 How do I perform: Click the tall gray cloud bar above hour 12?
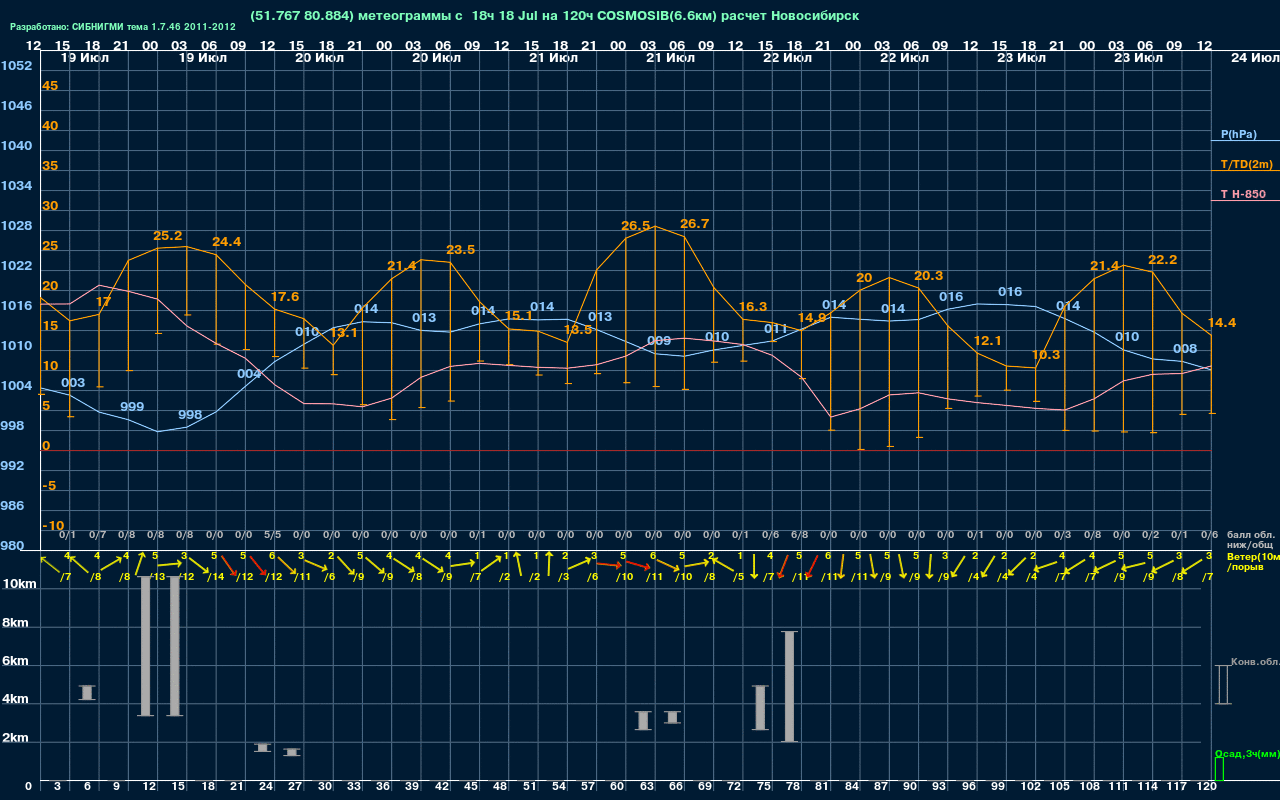[x=146, y=646]
